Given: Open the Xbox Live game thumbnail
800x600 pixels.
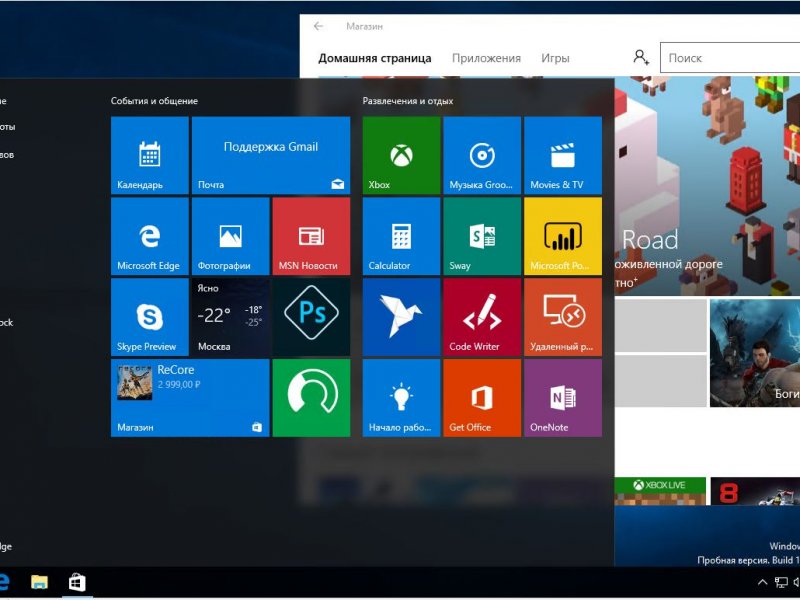Looking at the screenshot, I should pos(660,491).
